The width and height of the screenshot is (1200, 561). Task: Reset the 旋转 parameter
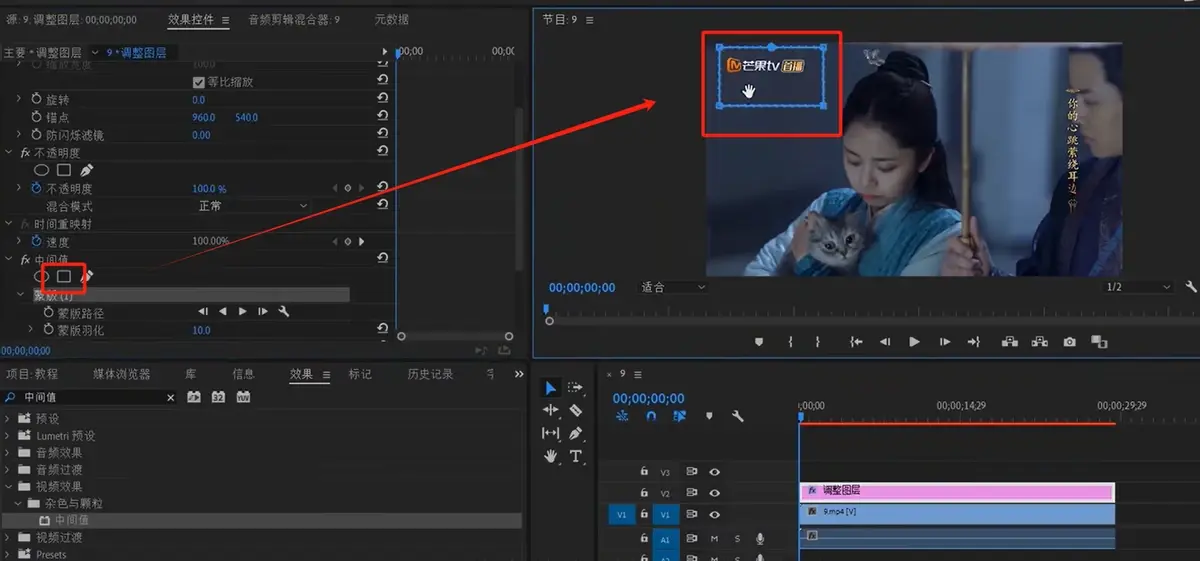pyautogui.click(x=383, y=100)
